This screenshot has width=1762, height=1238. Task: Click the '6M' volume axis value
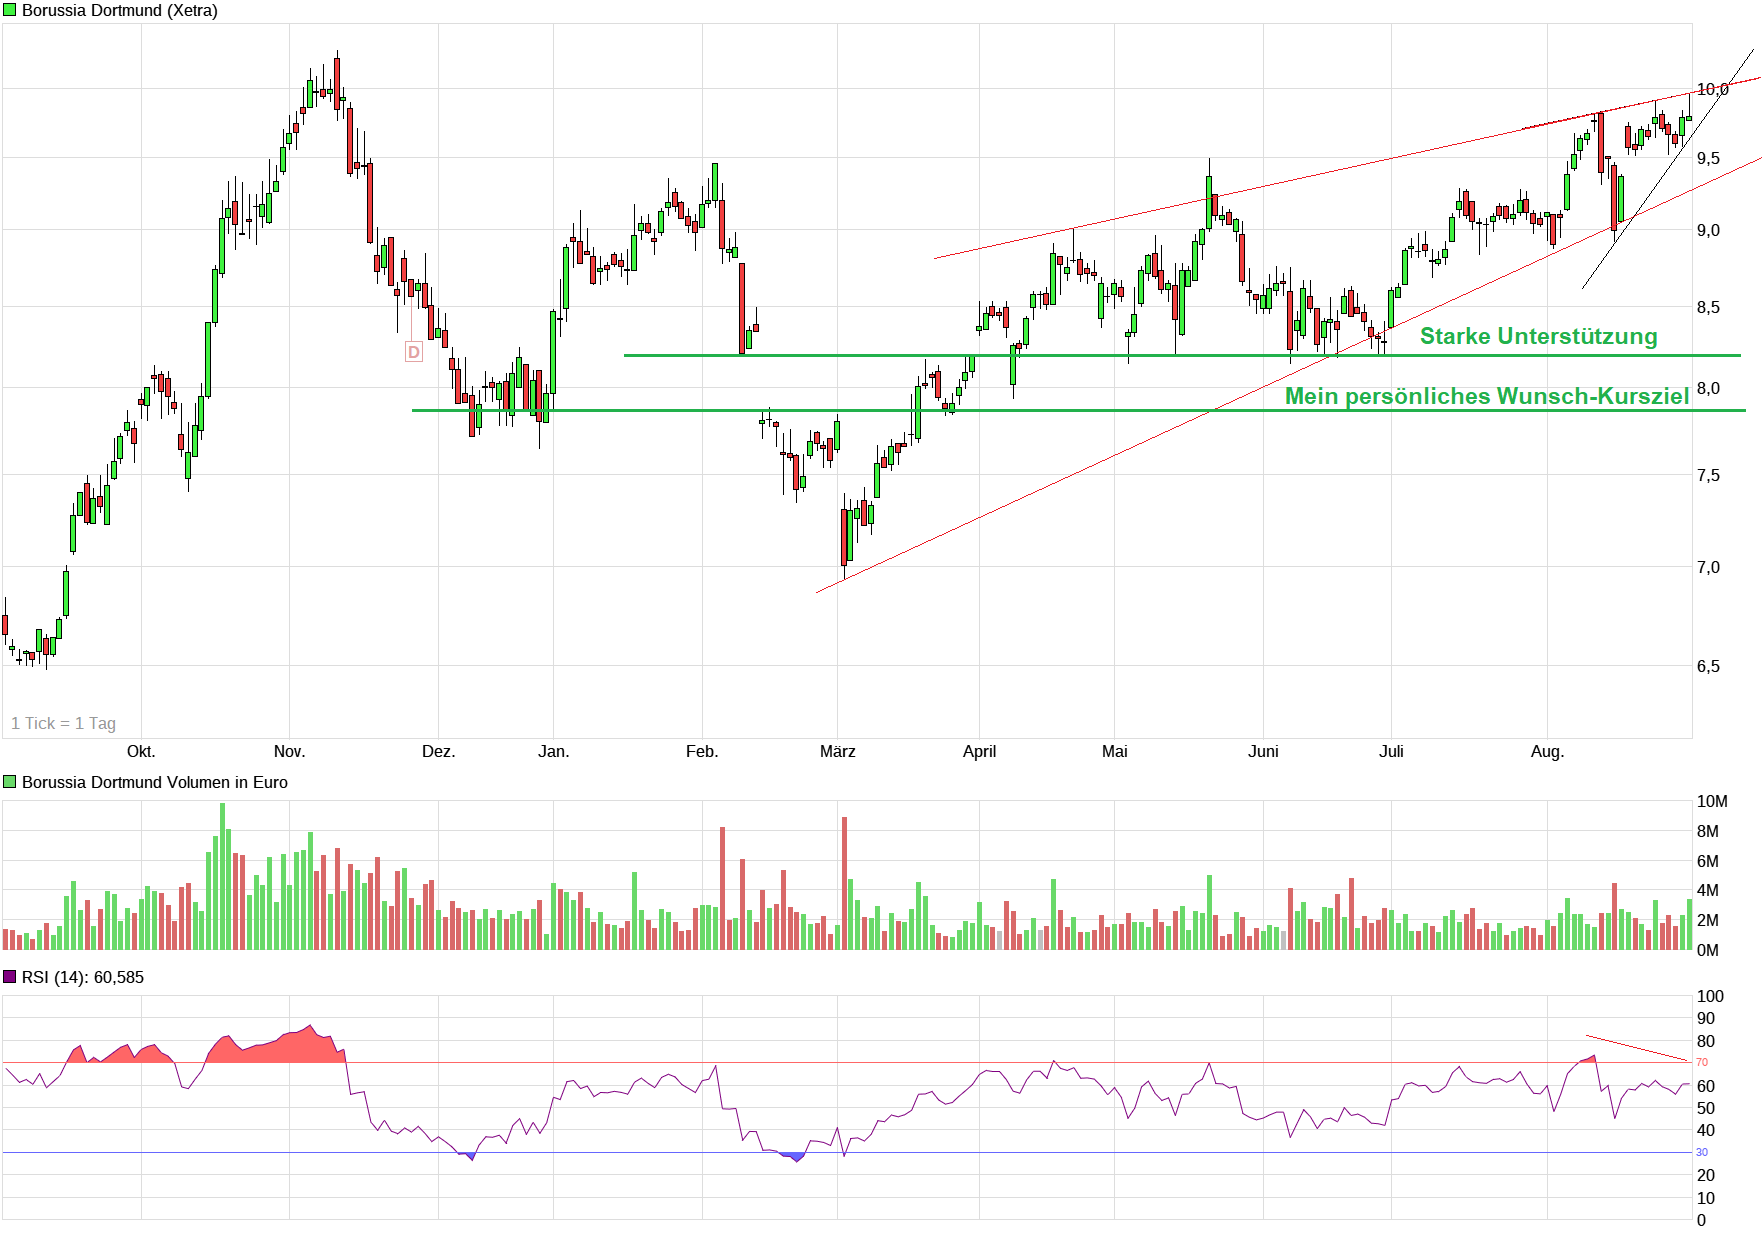pyautogui.click(x=1708, y=861)
